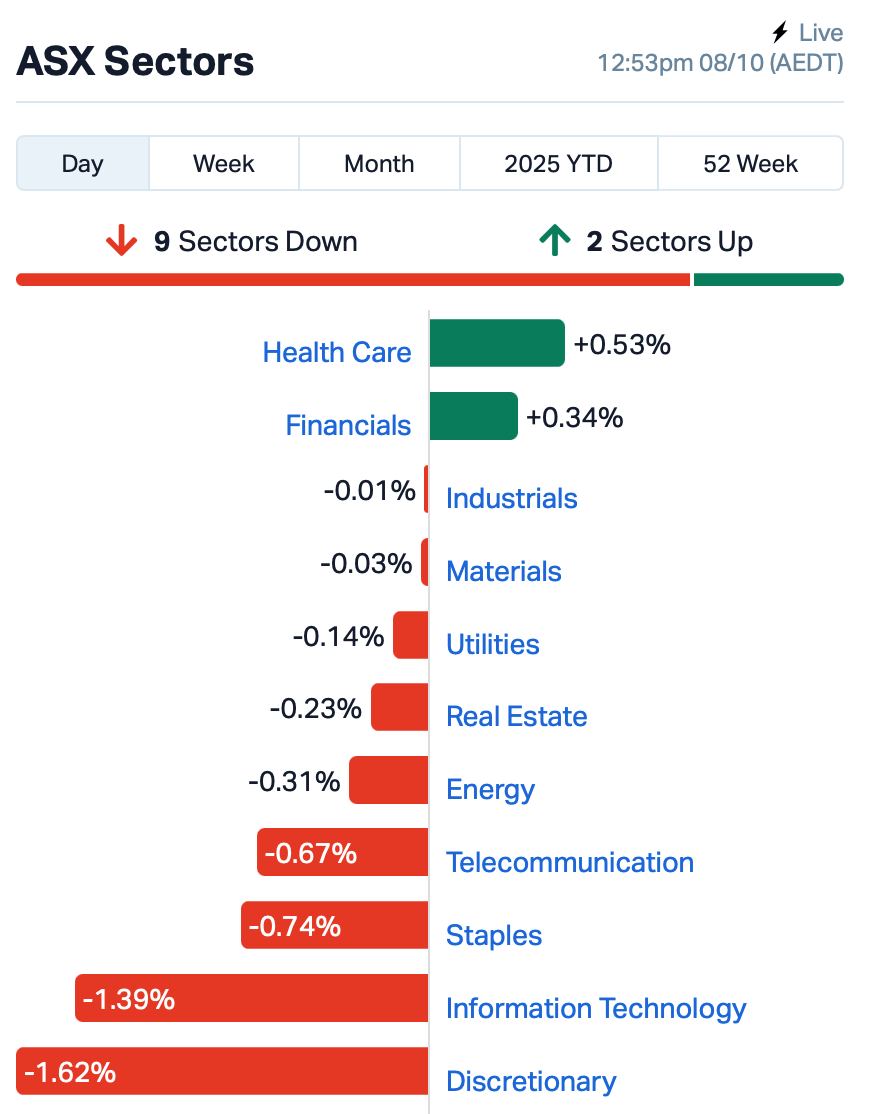Switch to the Week tab

[224, 163]
